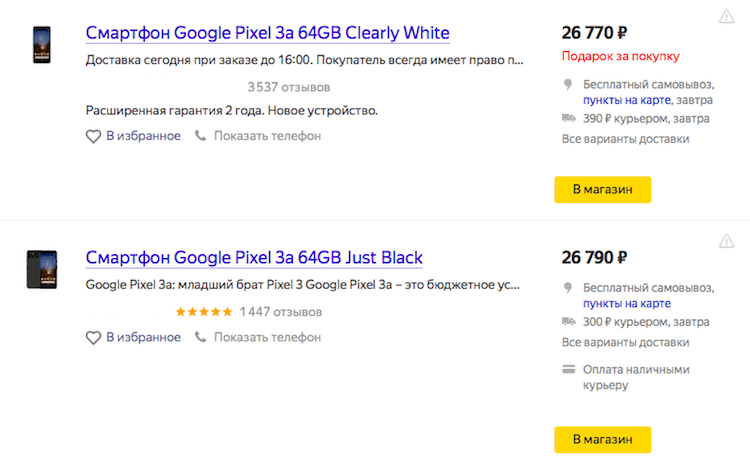
Task: Open Pixel 3a Just Black product title
Action: (x=254, y=258)
